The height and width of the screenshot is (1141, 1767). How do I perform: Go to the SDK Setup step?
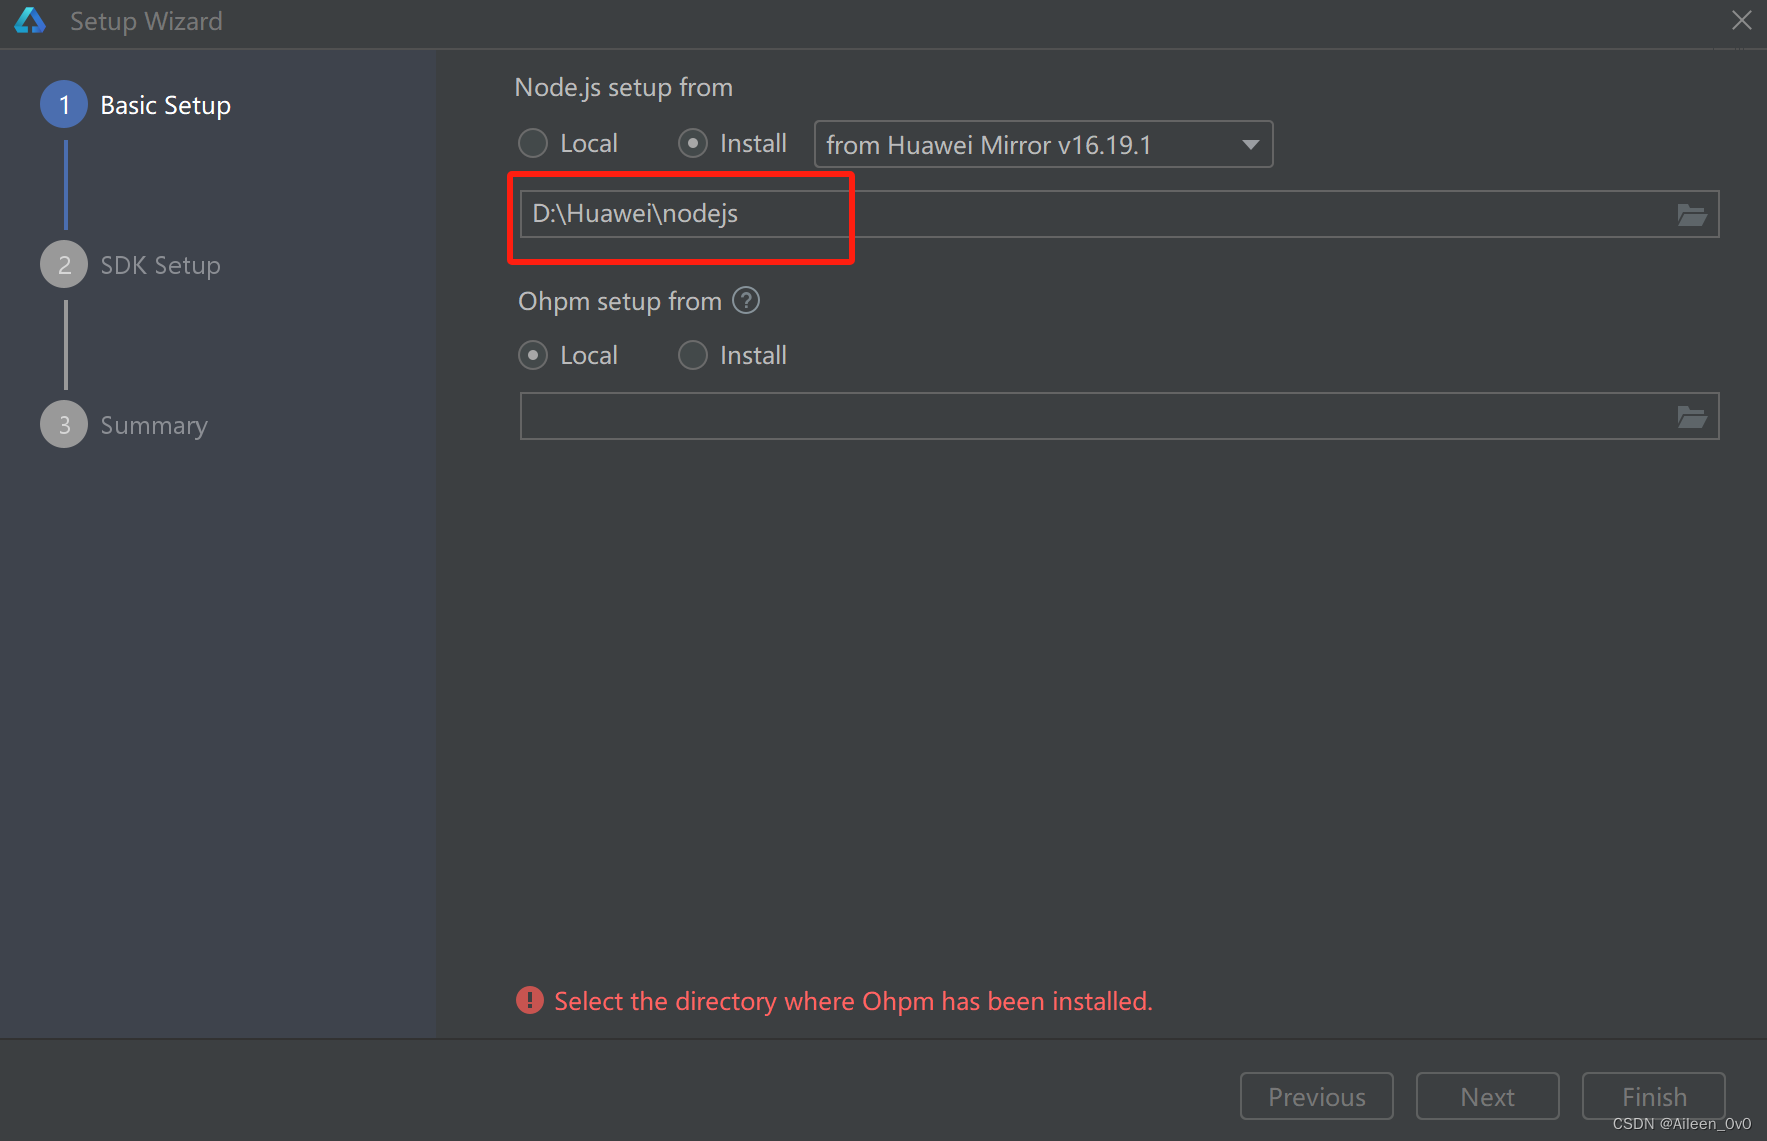click(x=131, y=265)
